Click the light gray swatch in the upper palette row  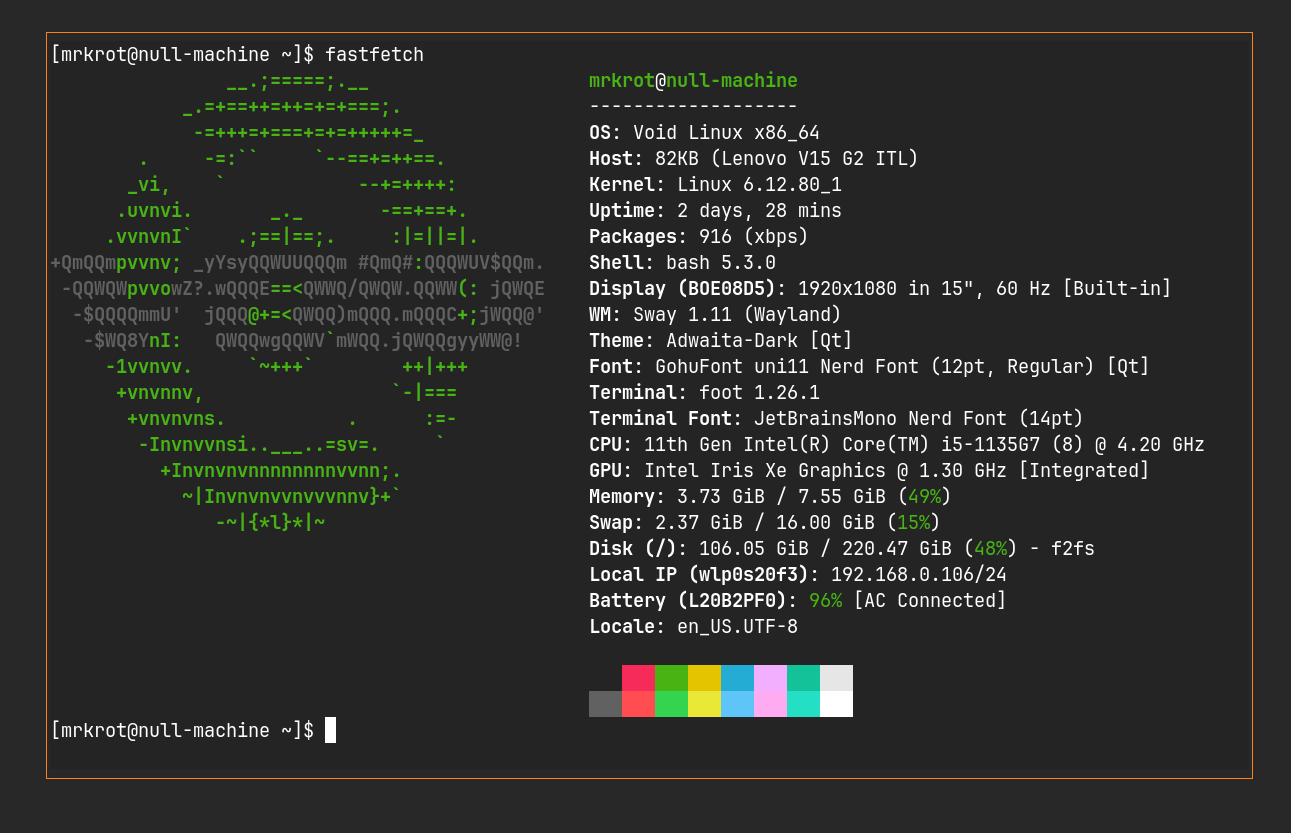point(836,678)
